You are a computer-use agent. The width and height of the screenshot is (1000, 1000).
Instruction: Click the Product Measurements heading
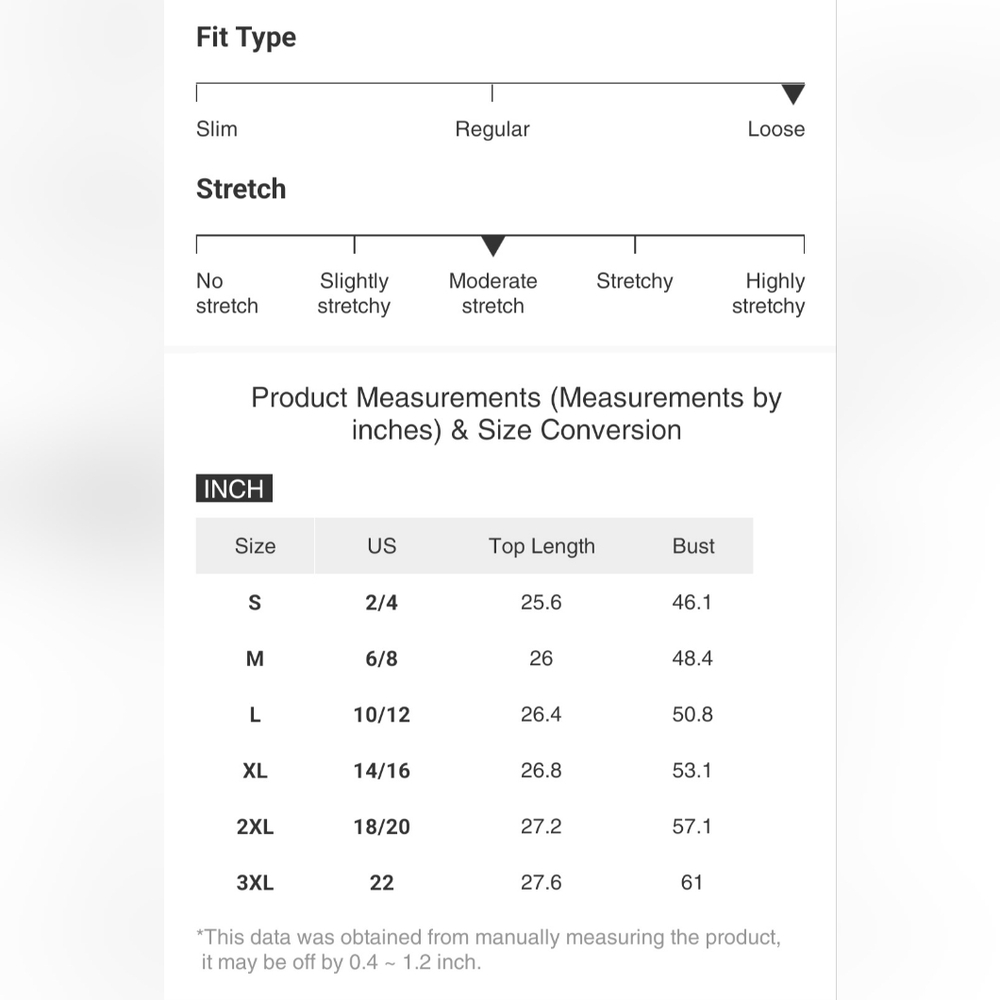516,413
